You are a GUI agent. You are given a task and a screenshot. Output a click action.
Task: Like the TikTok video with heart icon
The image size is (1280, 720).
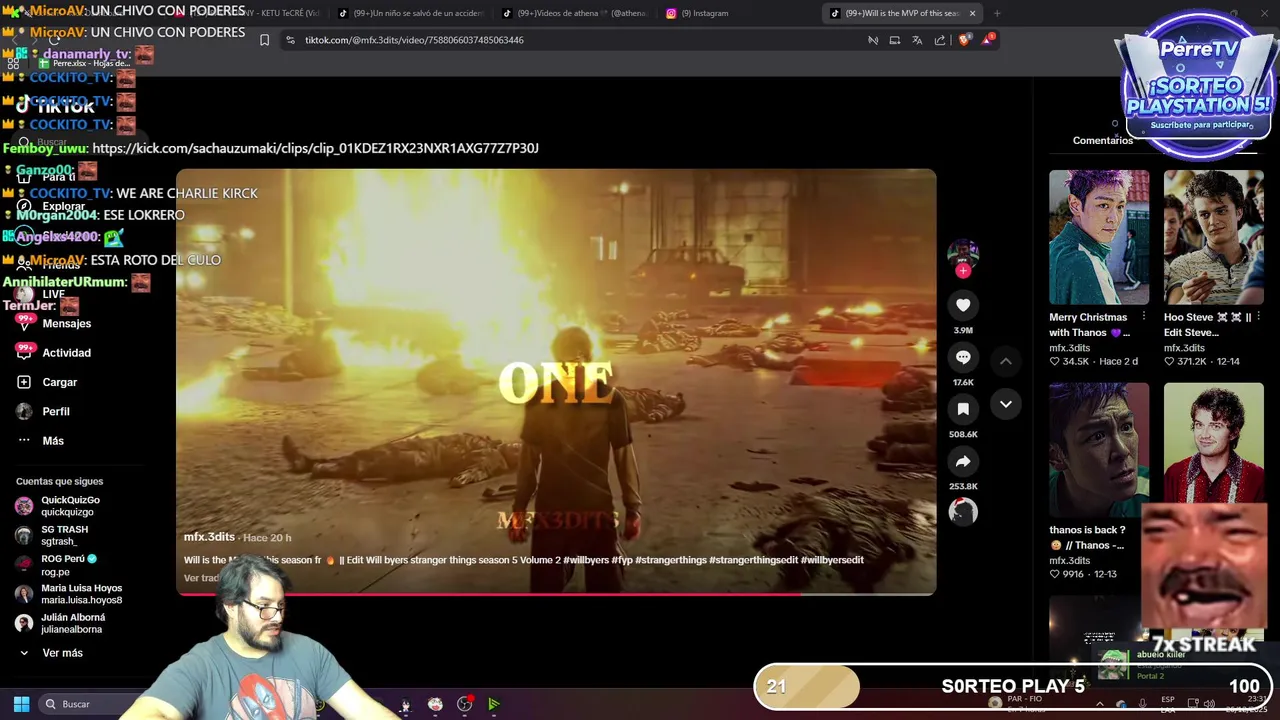tap(963, 305)
